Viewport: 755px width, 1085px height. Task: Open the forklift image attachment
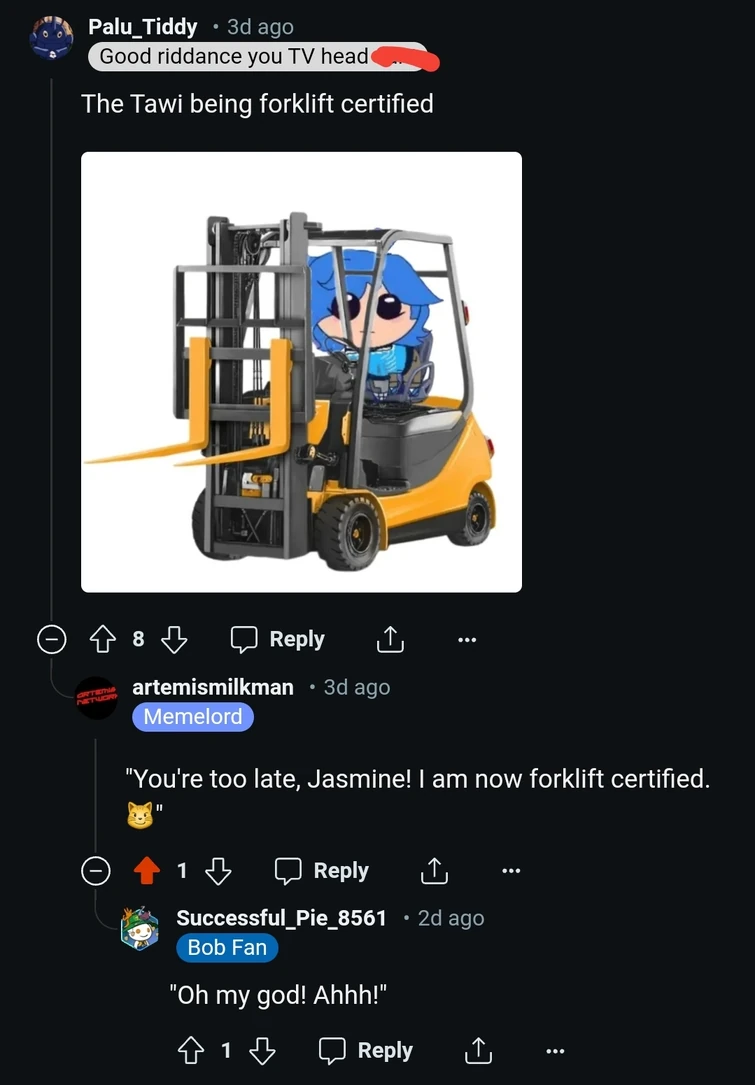(x=302, y=372)
